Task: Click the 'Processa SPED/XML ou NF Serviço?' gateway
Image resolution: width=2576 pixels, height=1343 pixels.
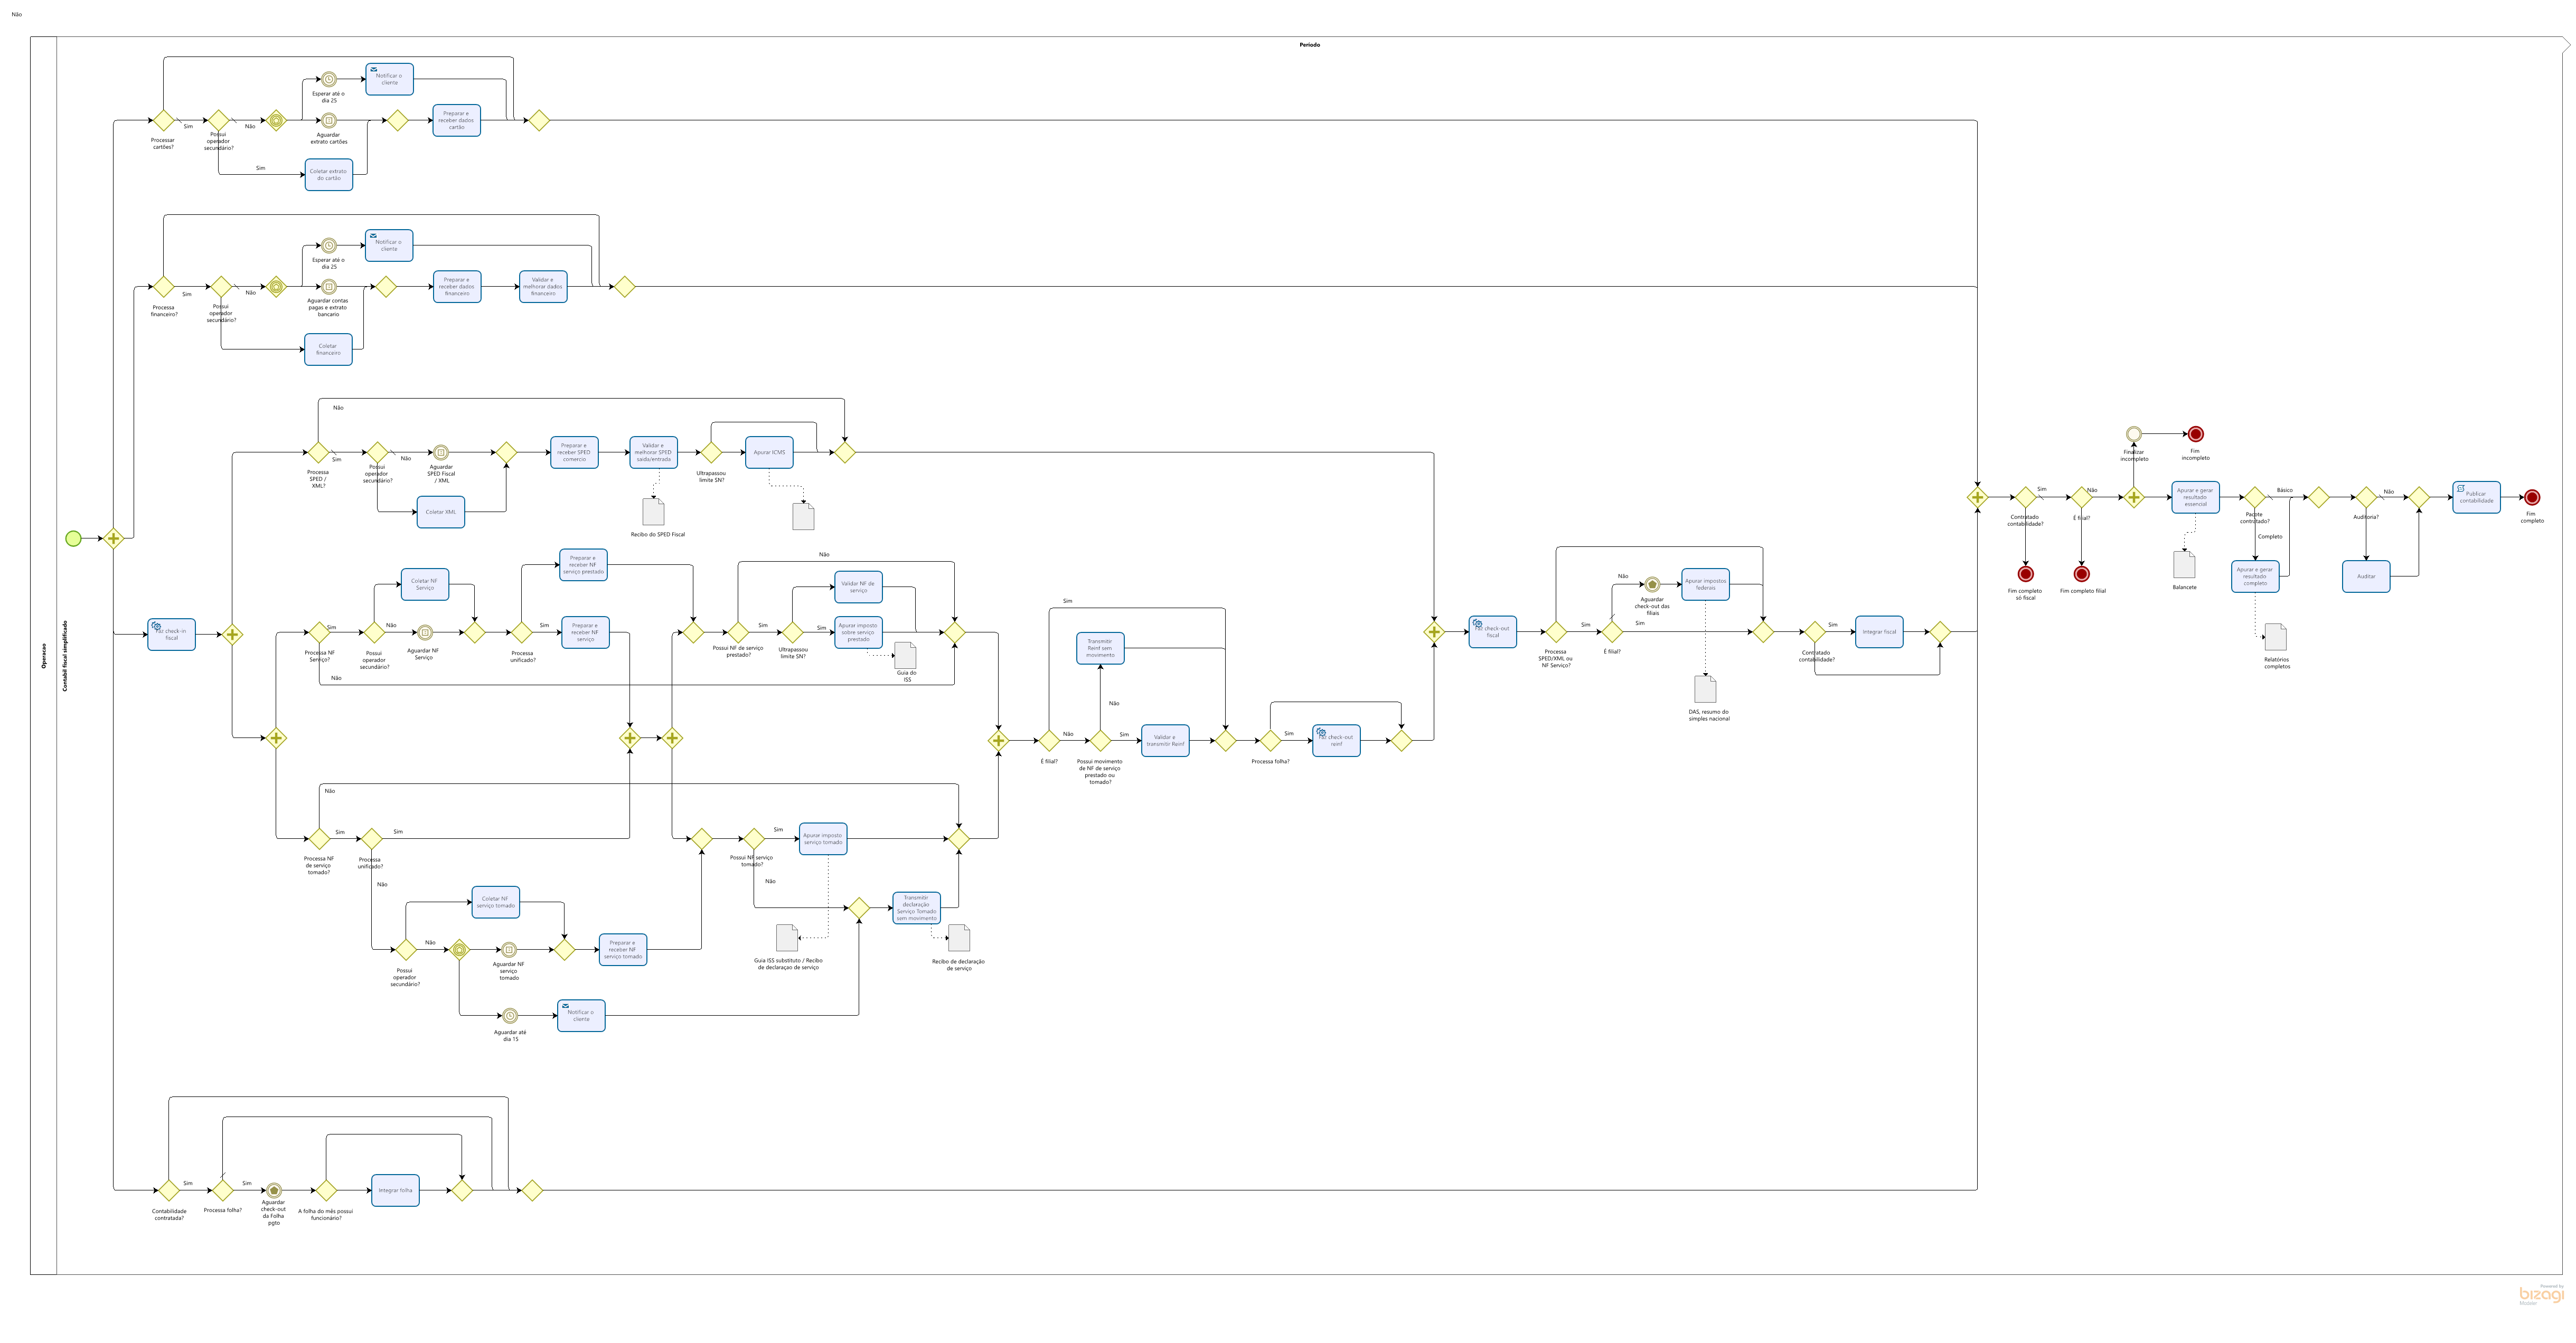Action: [1556, 632]
